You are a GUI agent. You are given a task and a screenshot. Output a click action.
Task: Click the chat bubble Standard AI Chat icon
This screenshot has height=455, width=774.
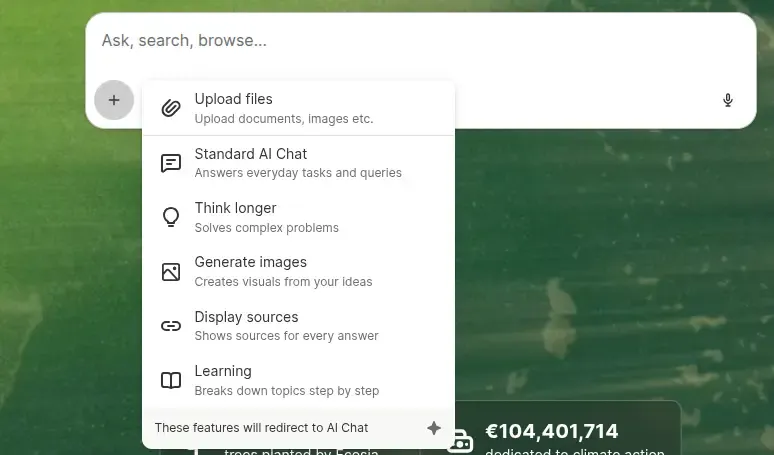coord(171,163)
